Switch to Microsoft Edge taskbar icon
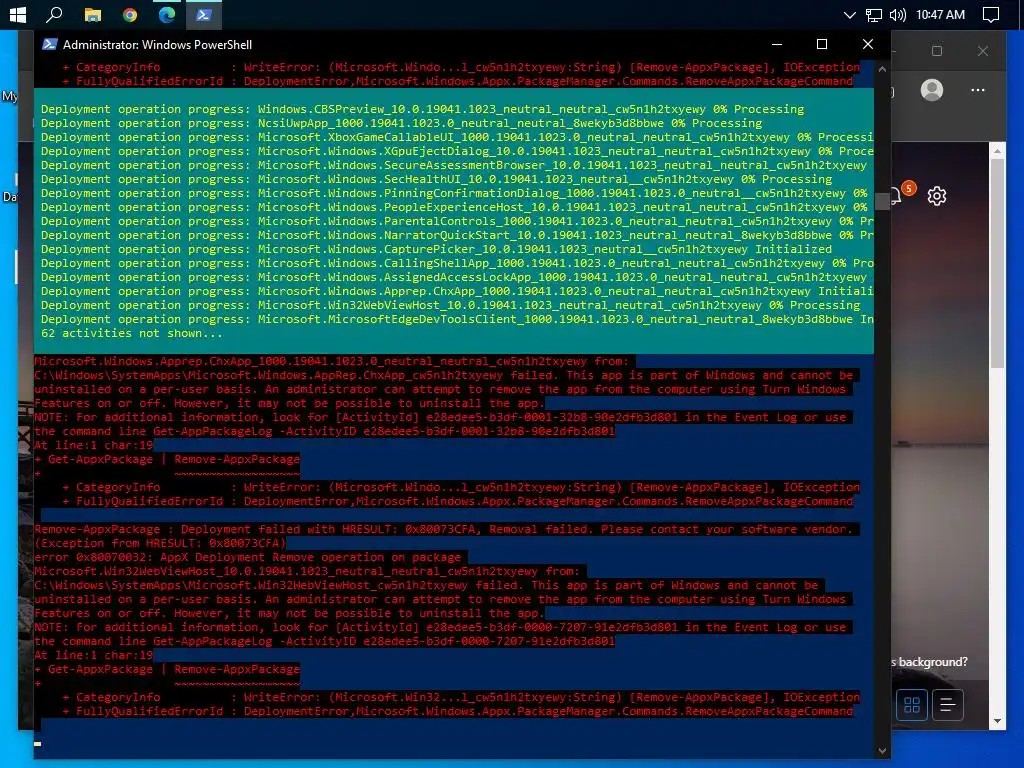The width and height of the screenshot is (1024, 768). pos(167,14)
